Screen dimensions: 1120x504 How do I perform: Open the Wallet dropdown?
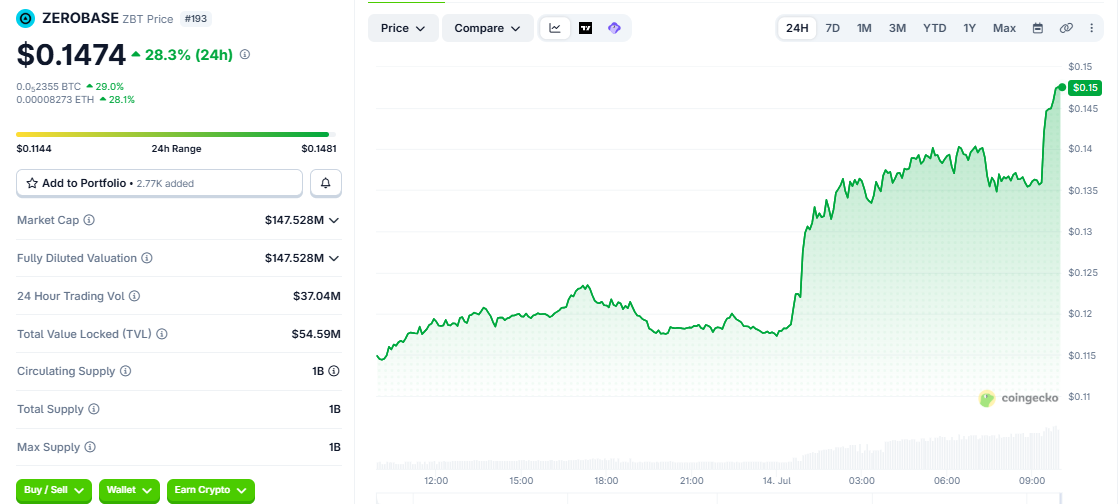click(129, 490)
